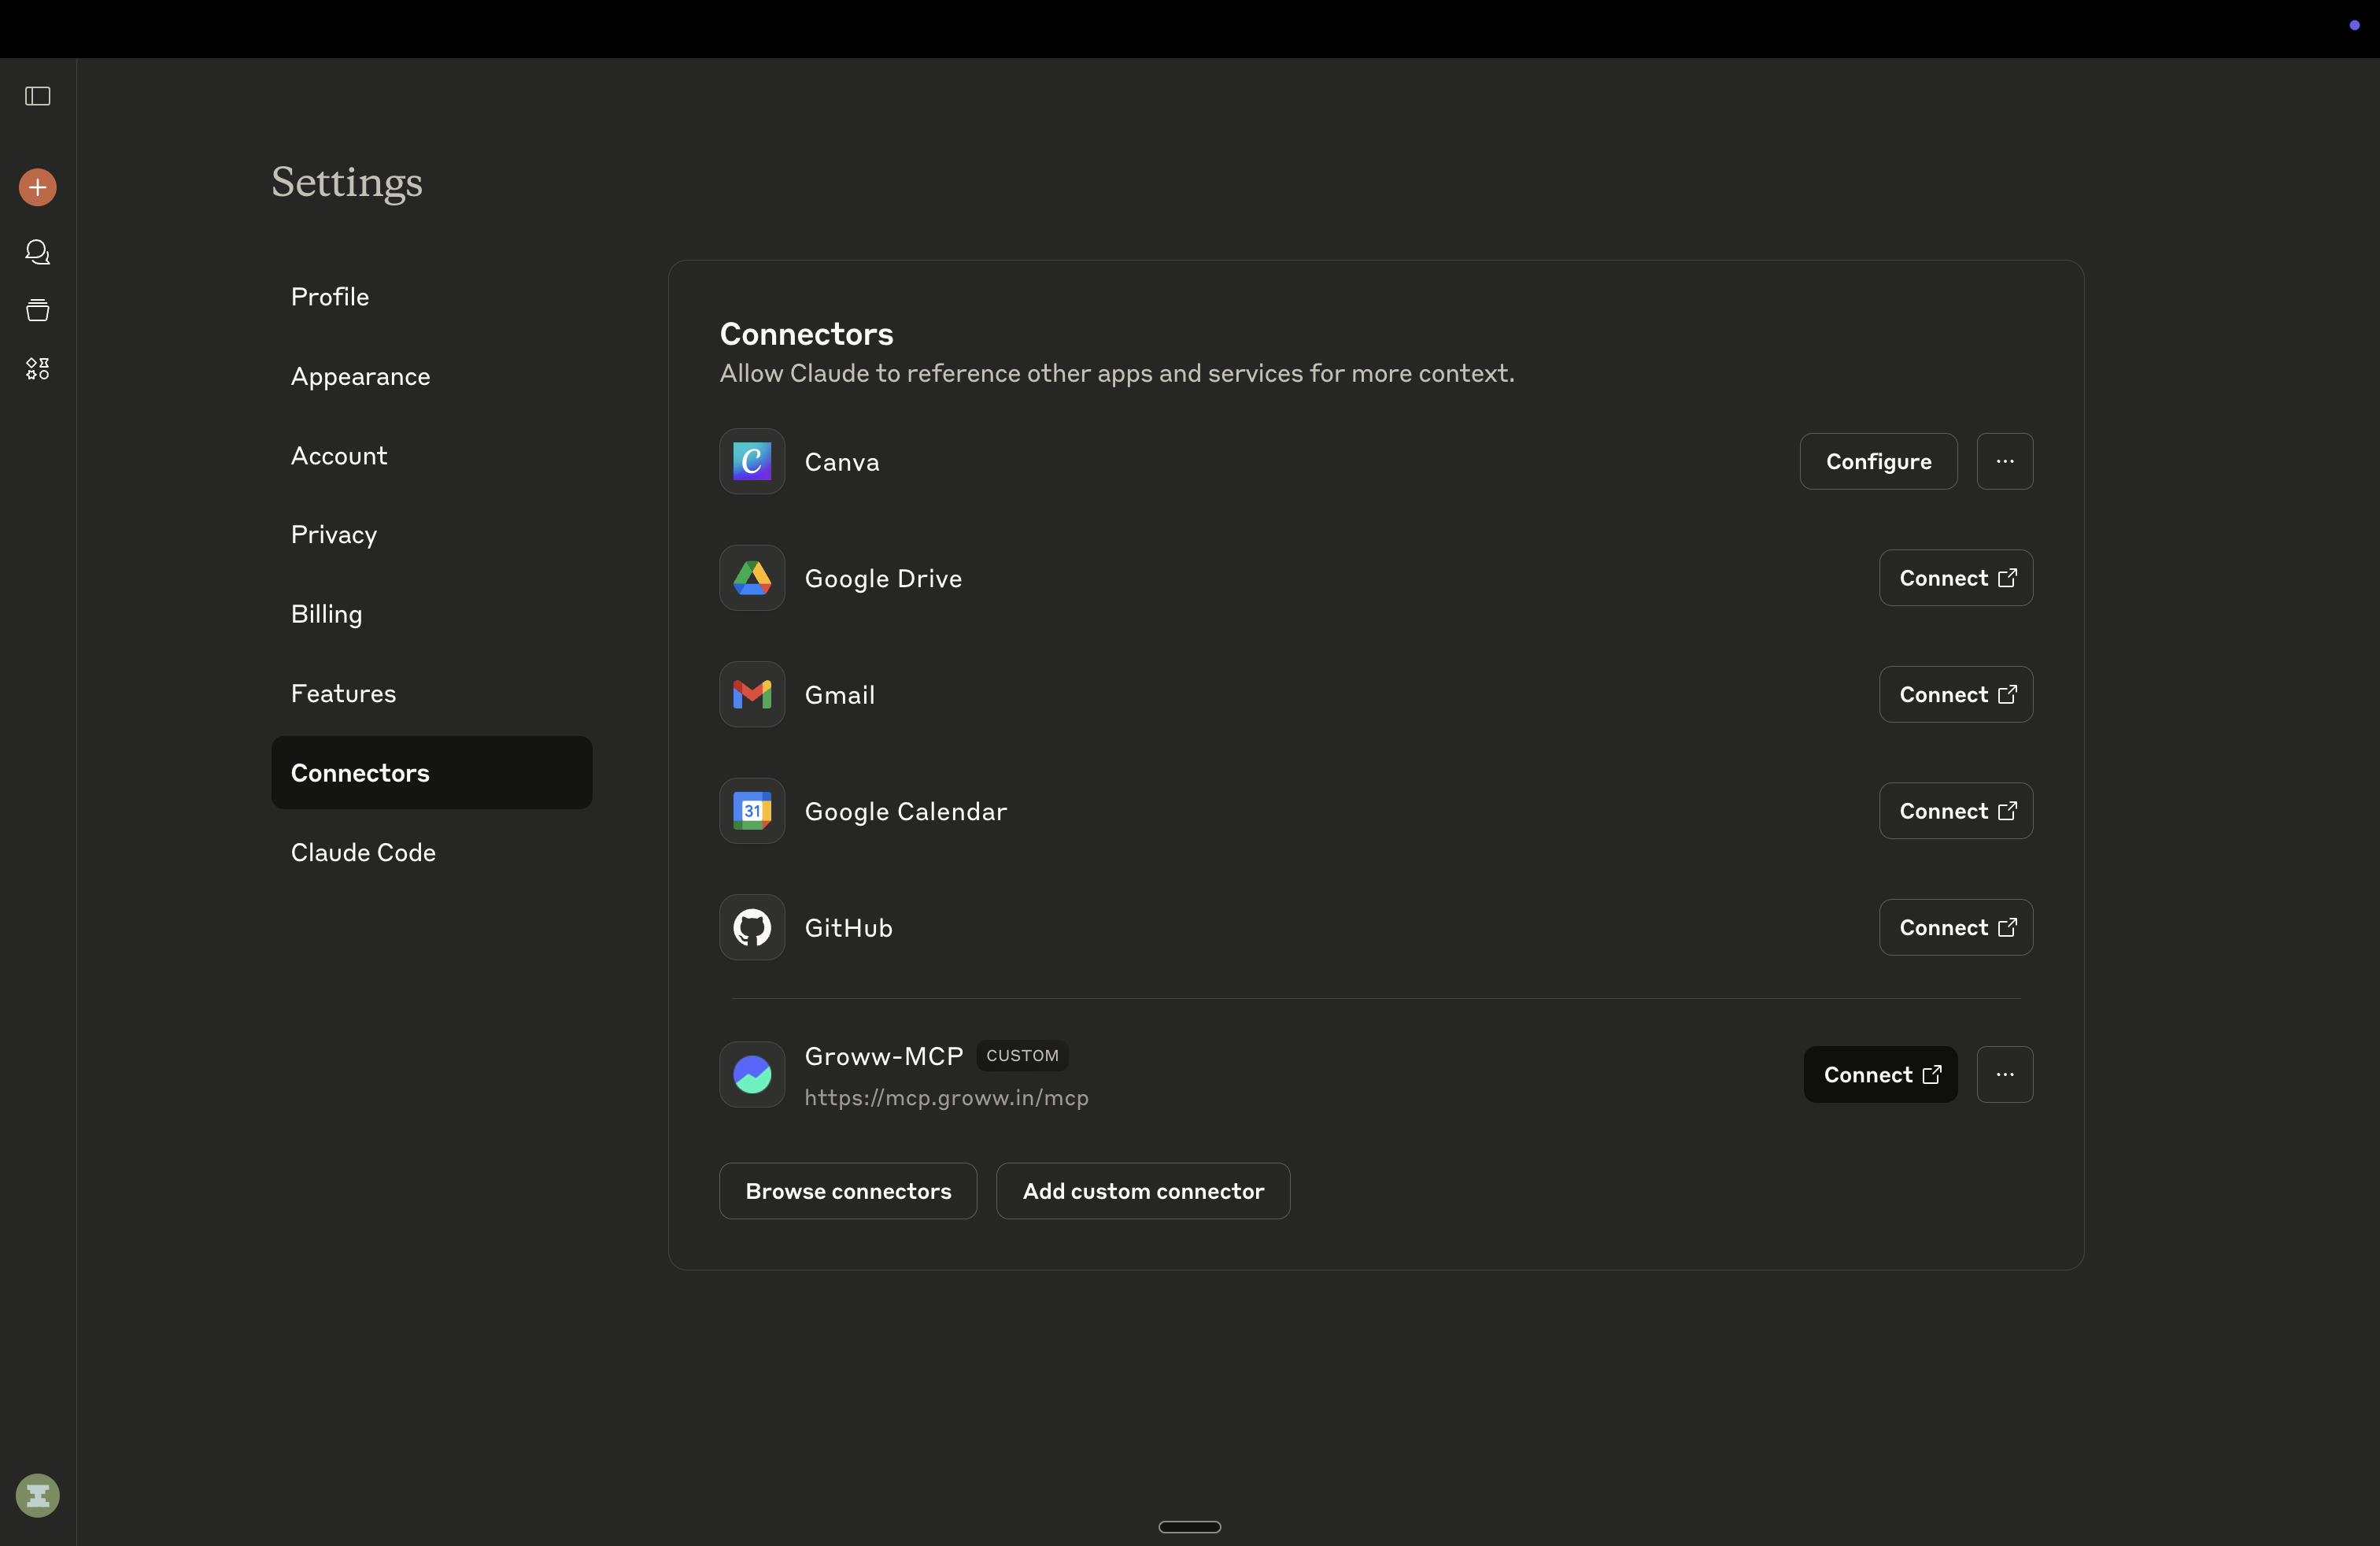Select the Connectors settings tab
This screenshot has height=1546, width=2380.
pos(432,773)
